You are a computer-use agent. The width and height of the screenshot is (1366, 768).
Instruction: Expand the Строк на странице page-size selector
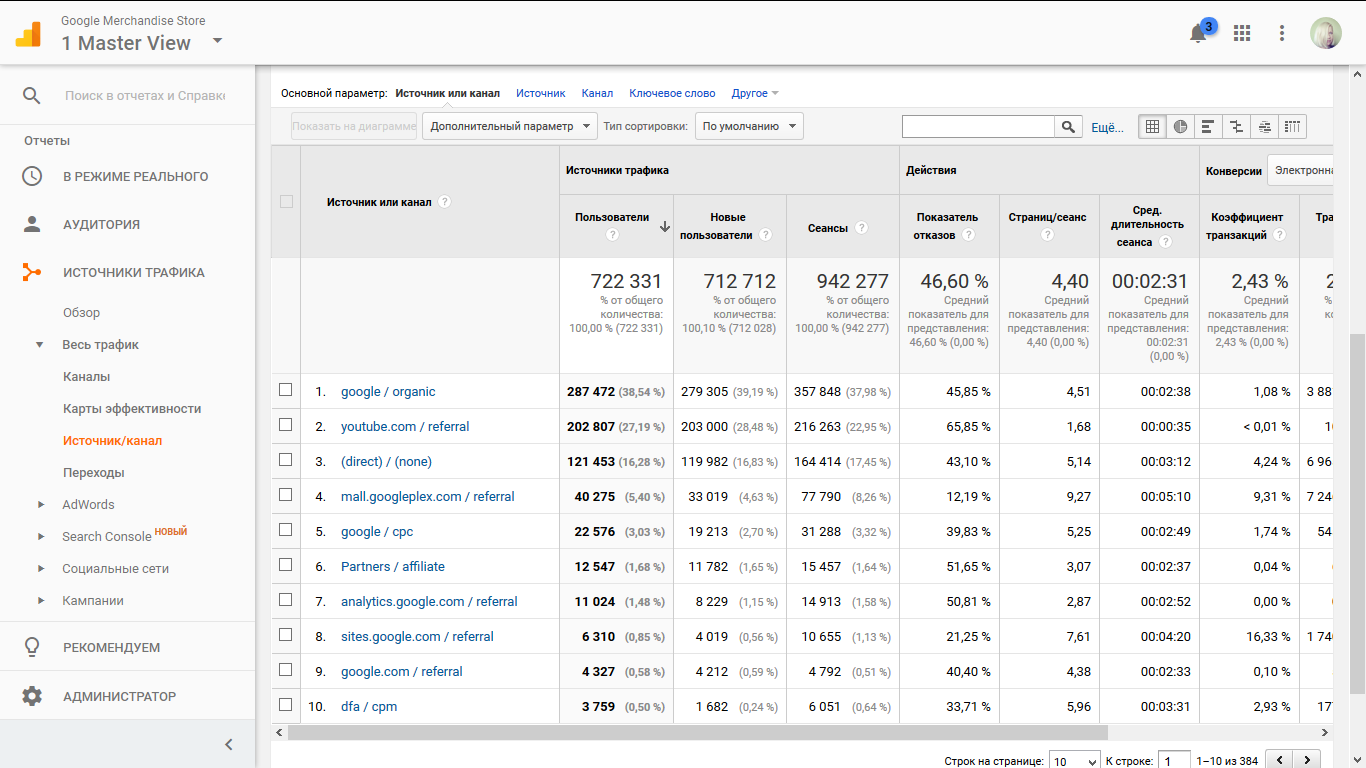[x=1074, y=761]
